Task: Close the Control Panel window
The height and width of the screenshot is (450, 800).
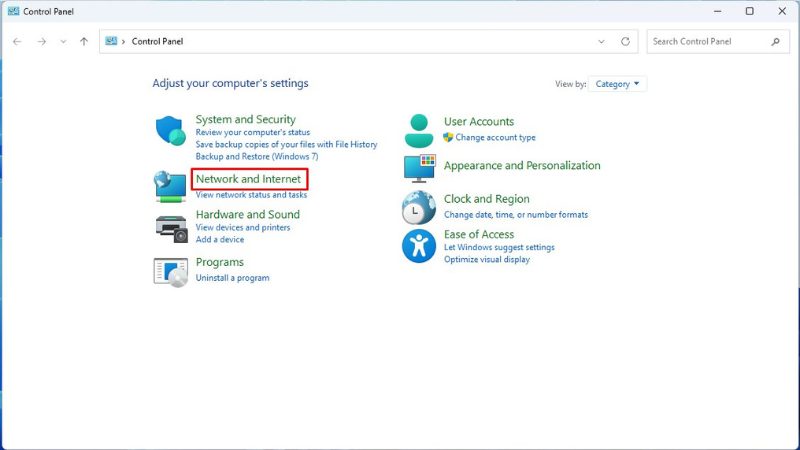Action: (x=782, y=11)
